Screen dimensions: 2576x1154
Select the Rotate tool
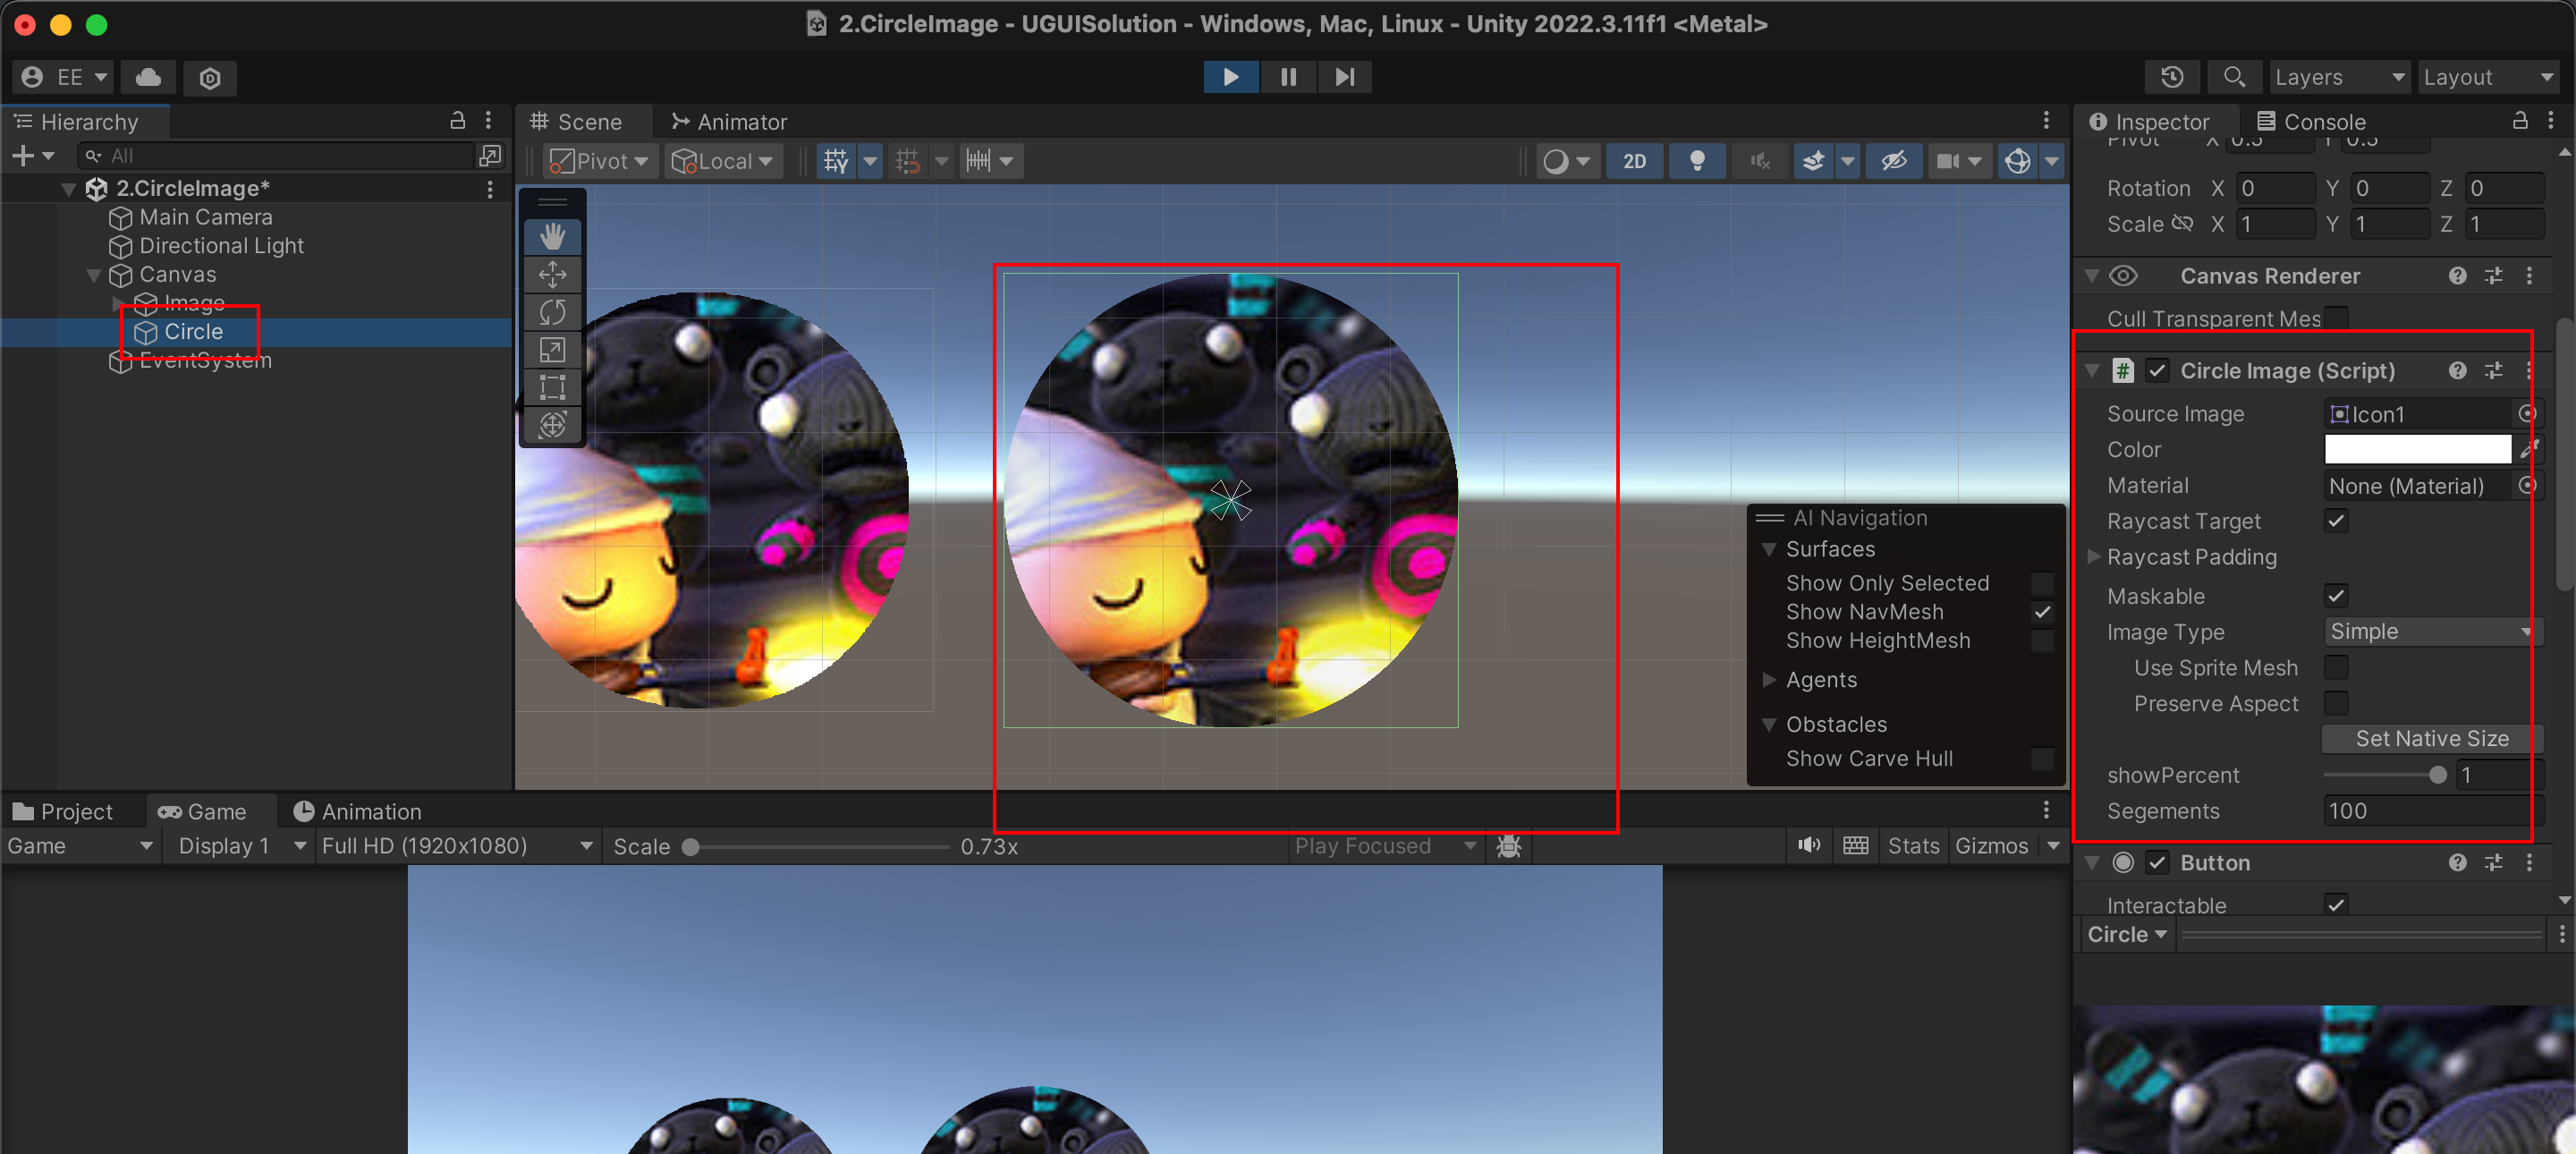pos(552,312)
